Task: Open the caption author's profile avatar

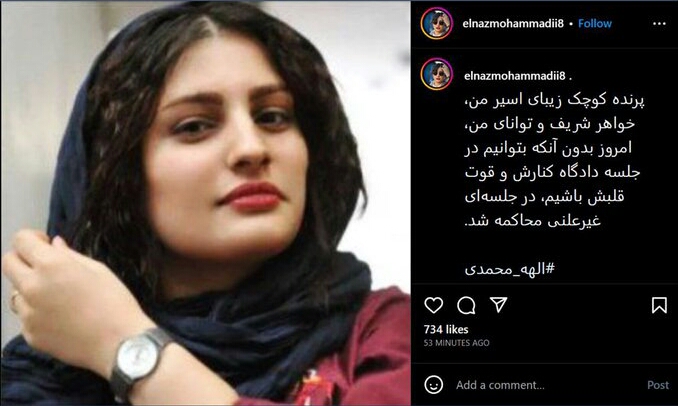Action: click(437, 74)
